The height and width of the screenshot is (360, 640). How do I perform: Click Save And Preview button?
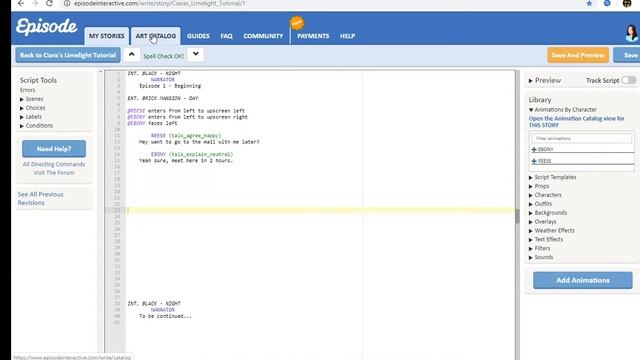pos(578,55)
